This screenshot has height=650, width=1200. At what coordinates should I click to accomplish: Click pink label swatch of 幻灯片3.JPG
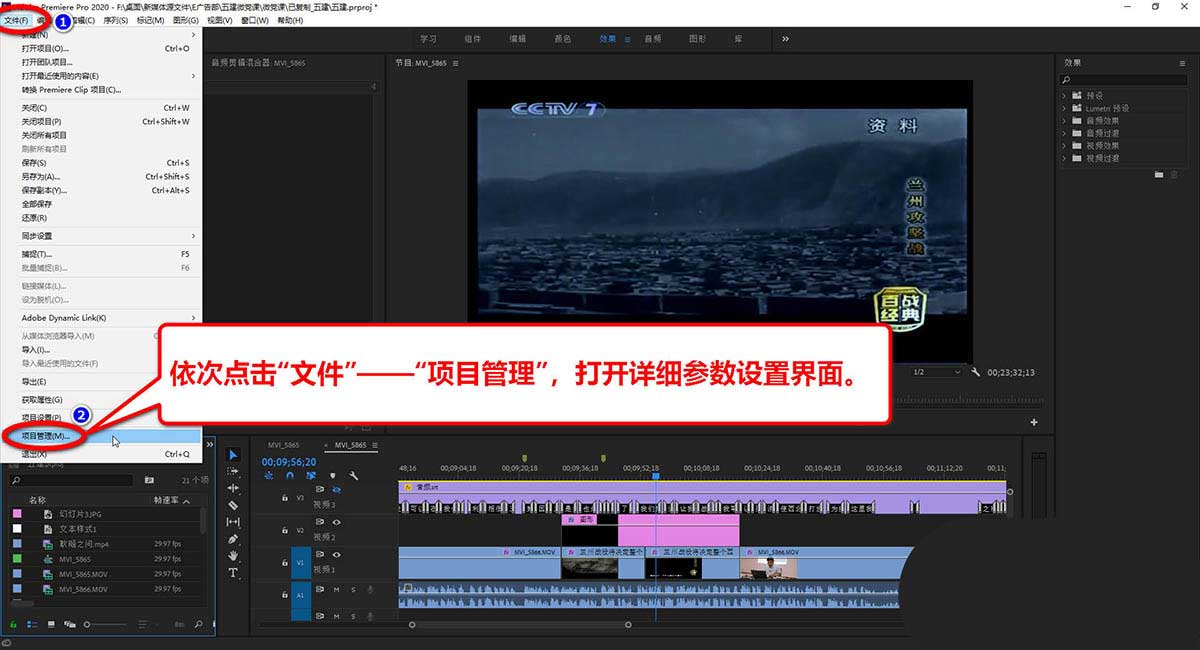16,513
